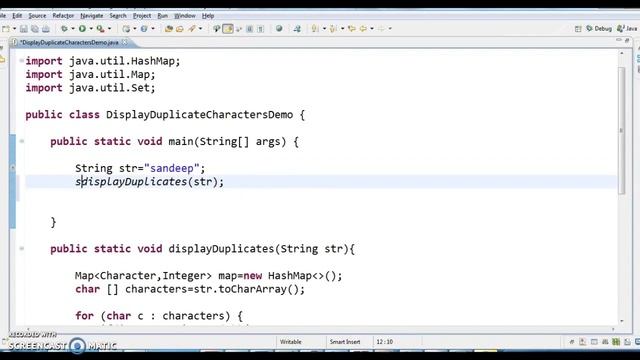Toggle Word Wrap icon in toolbar
Screen dimensions: 640x360
239,29
